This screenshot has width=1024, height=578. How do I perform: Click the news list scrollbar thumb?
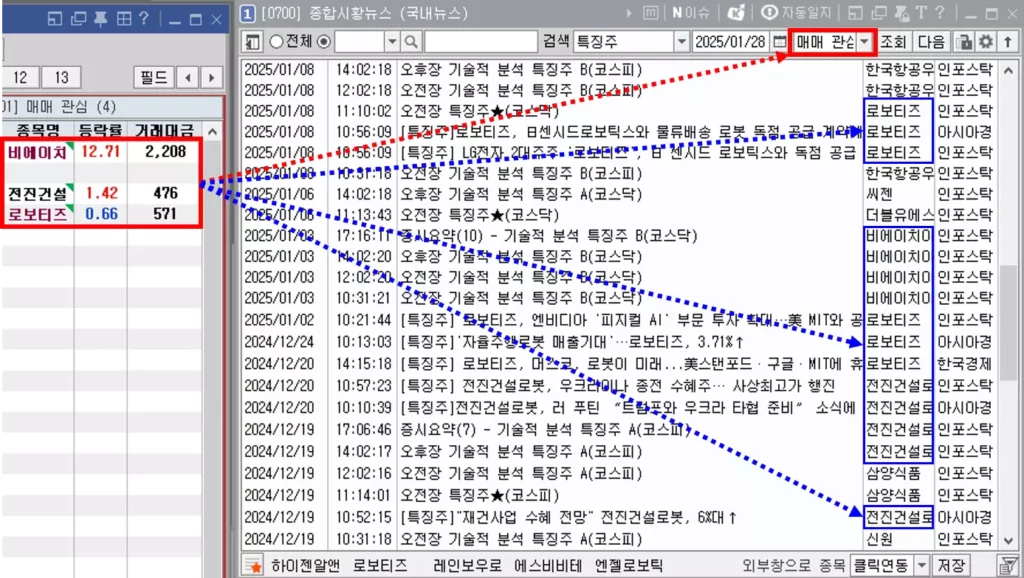coord(1008,323)
